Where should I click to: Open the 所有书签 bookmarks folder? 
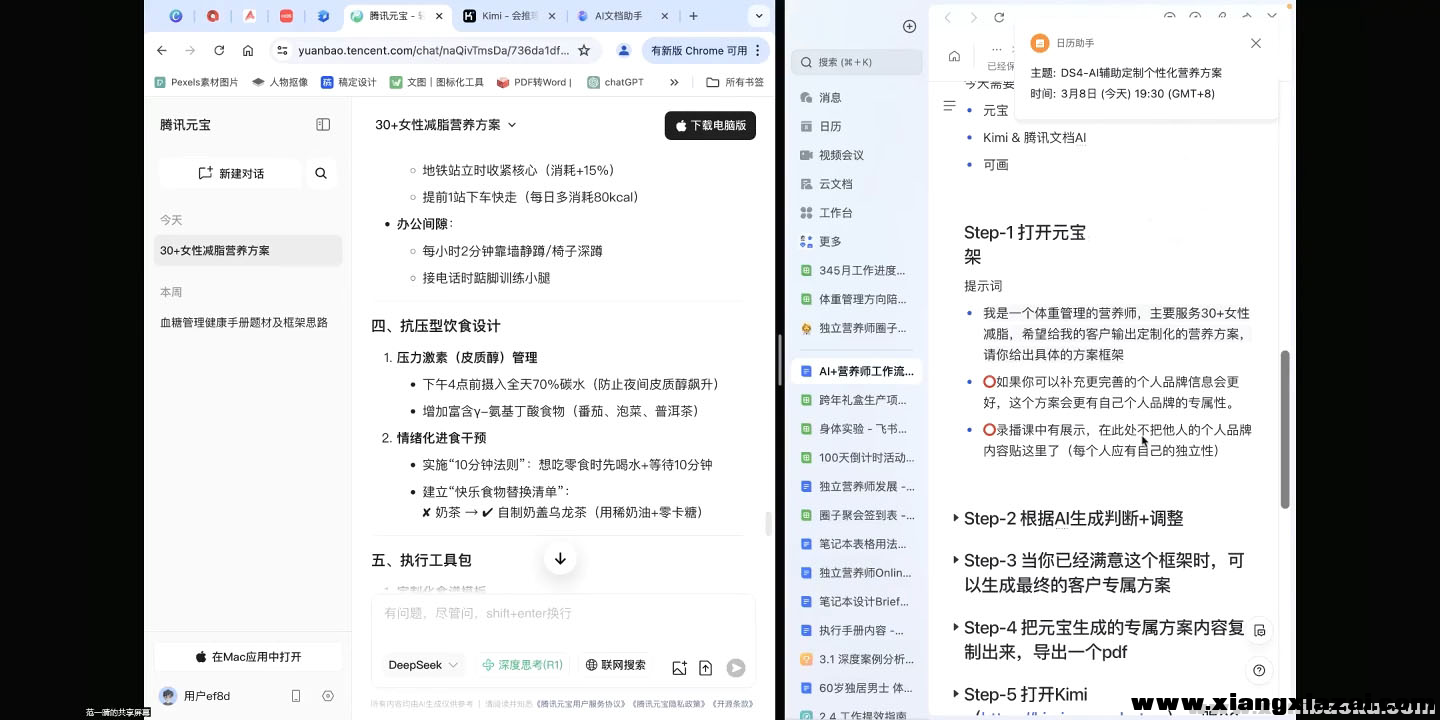pyautogui.click(x=735, y=82)
